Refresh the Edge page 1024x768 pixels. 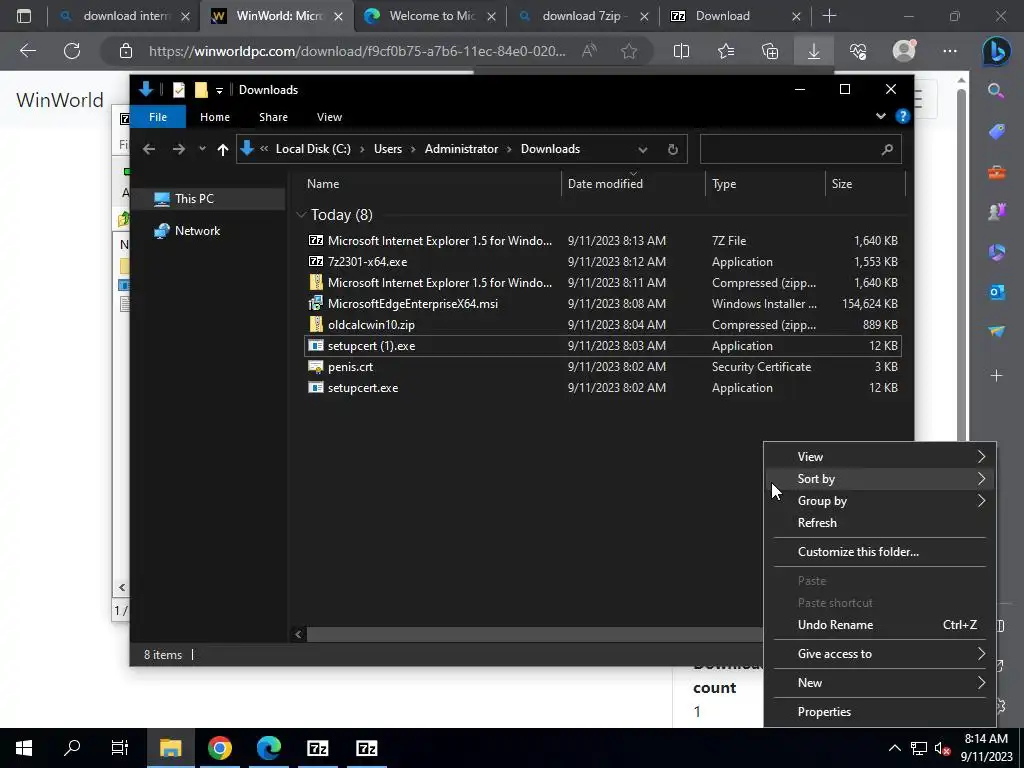[x=72, y=51]
